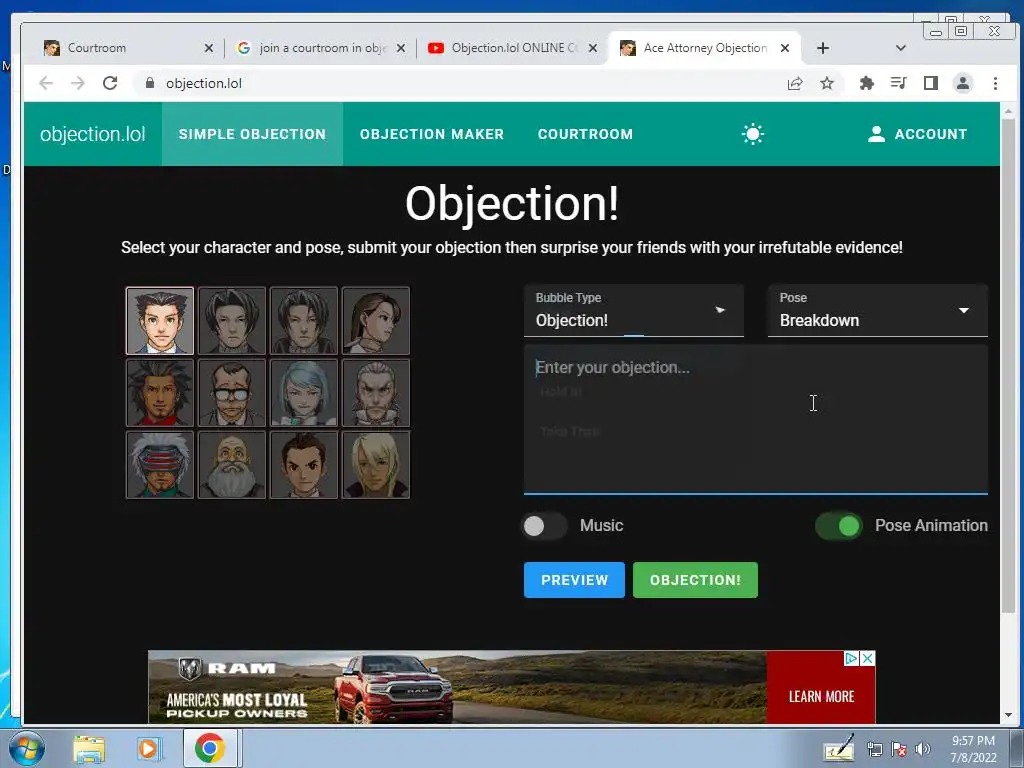Viewport: 1024px width, 768px height.
Task: Go to the Courtroom section
Action: (x=585, y=134)
